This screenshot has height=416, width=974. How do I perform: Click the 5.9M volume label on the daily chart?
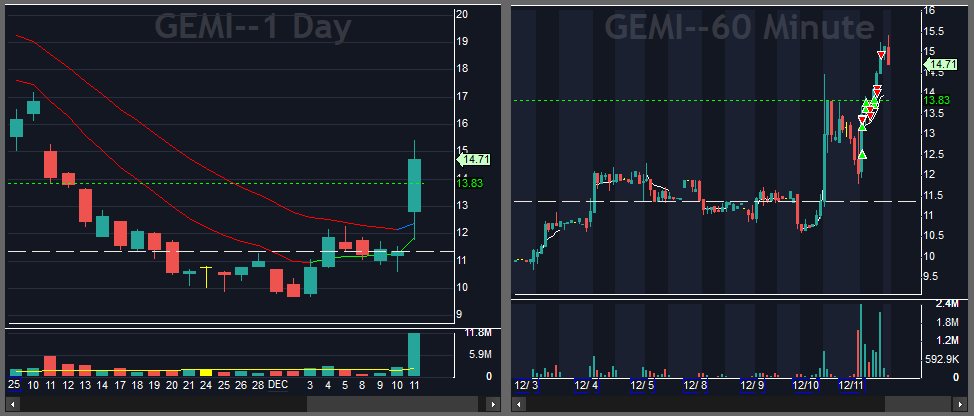[x=481, y=355]
